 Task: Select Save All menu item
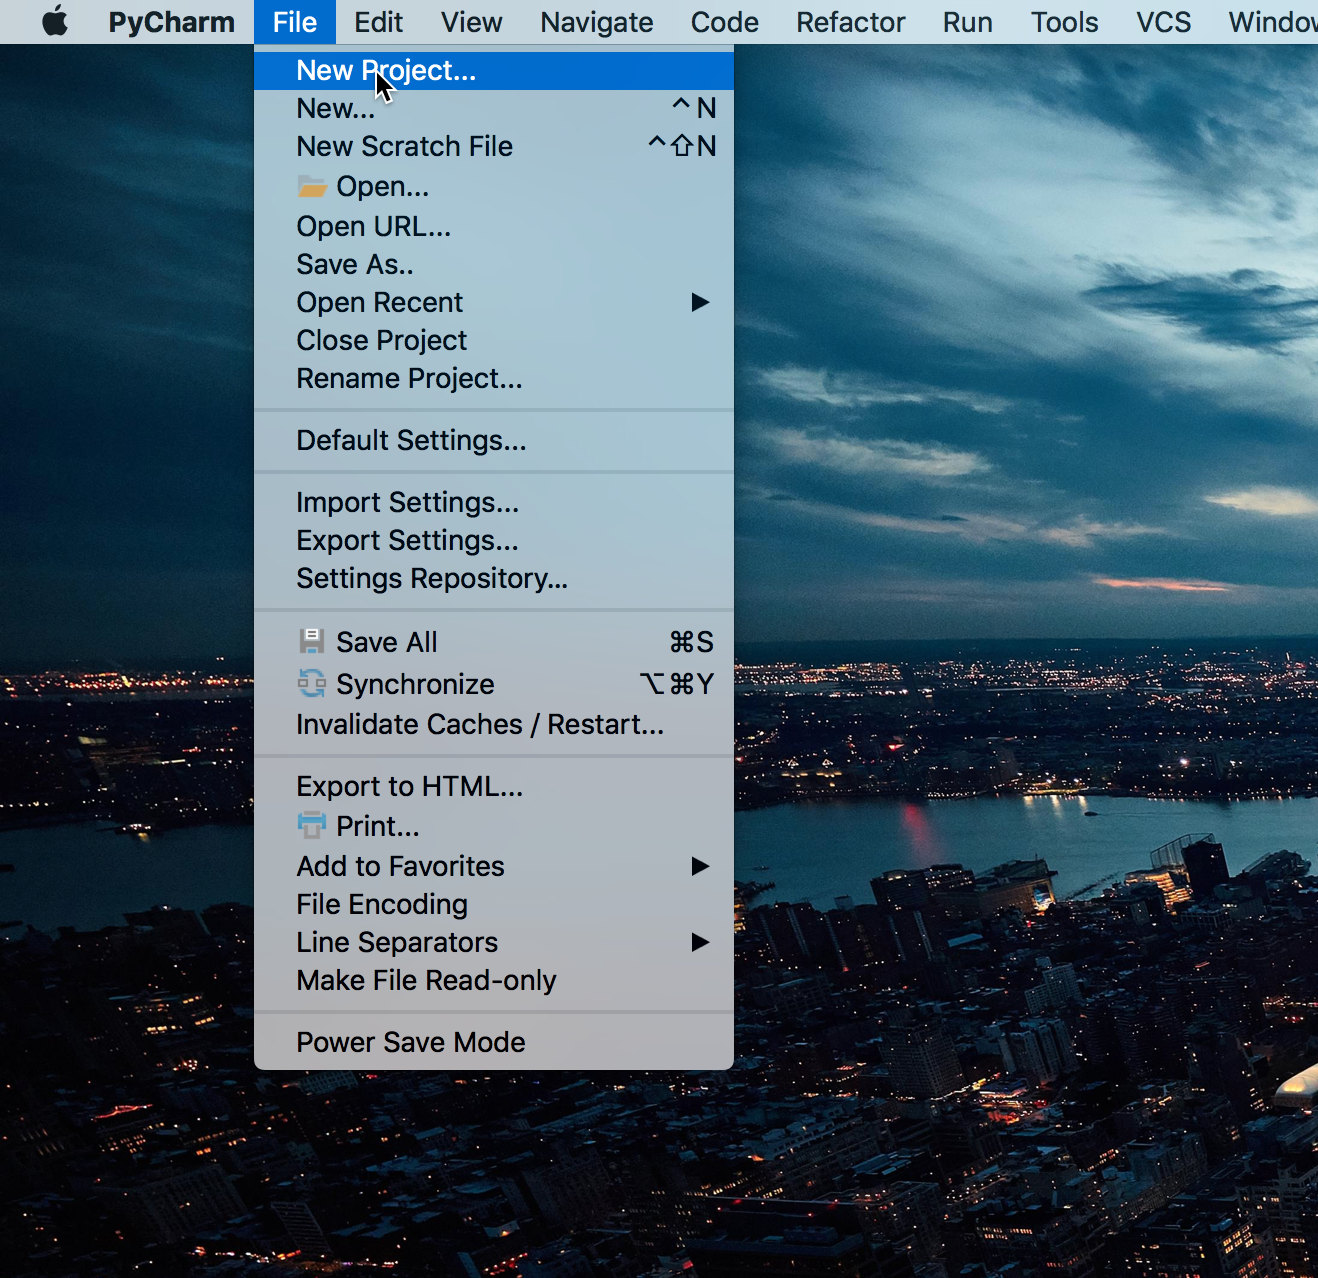pyautogui.click(x=494, y=642)
